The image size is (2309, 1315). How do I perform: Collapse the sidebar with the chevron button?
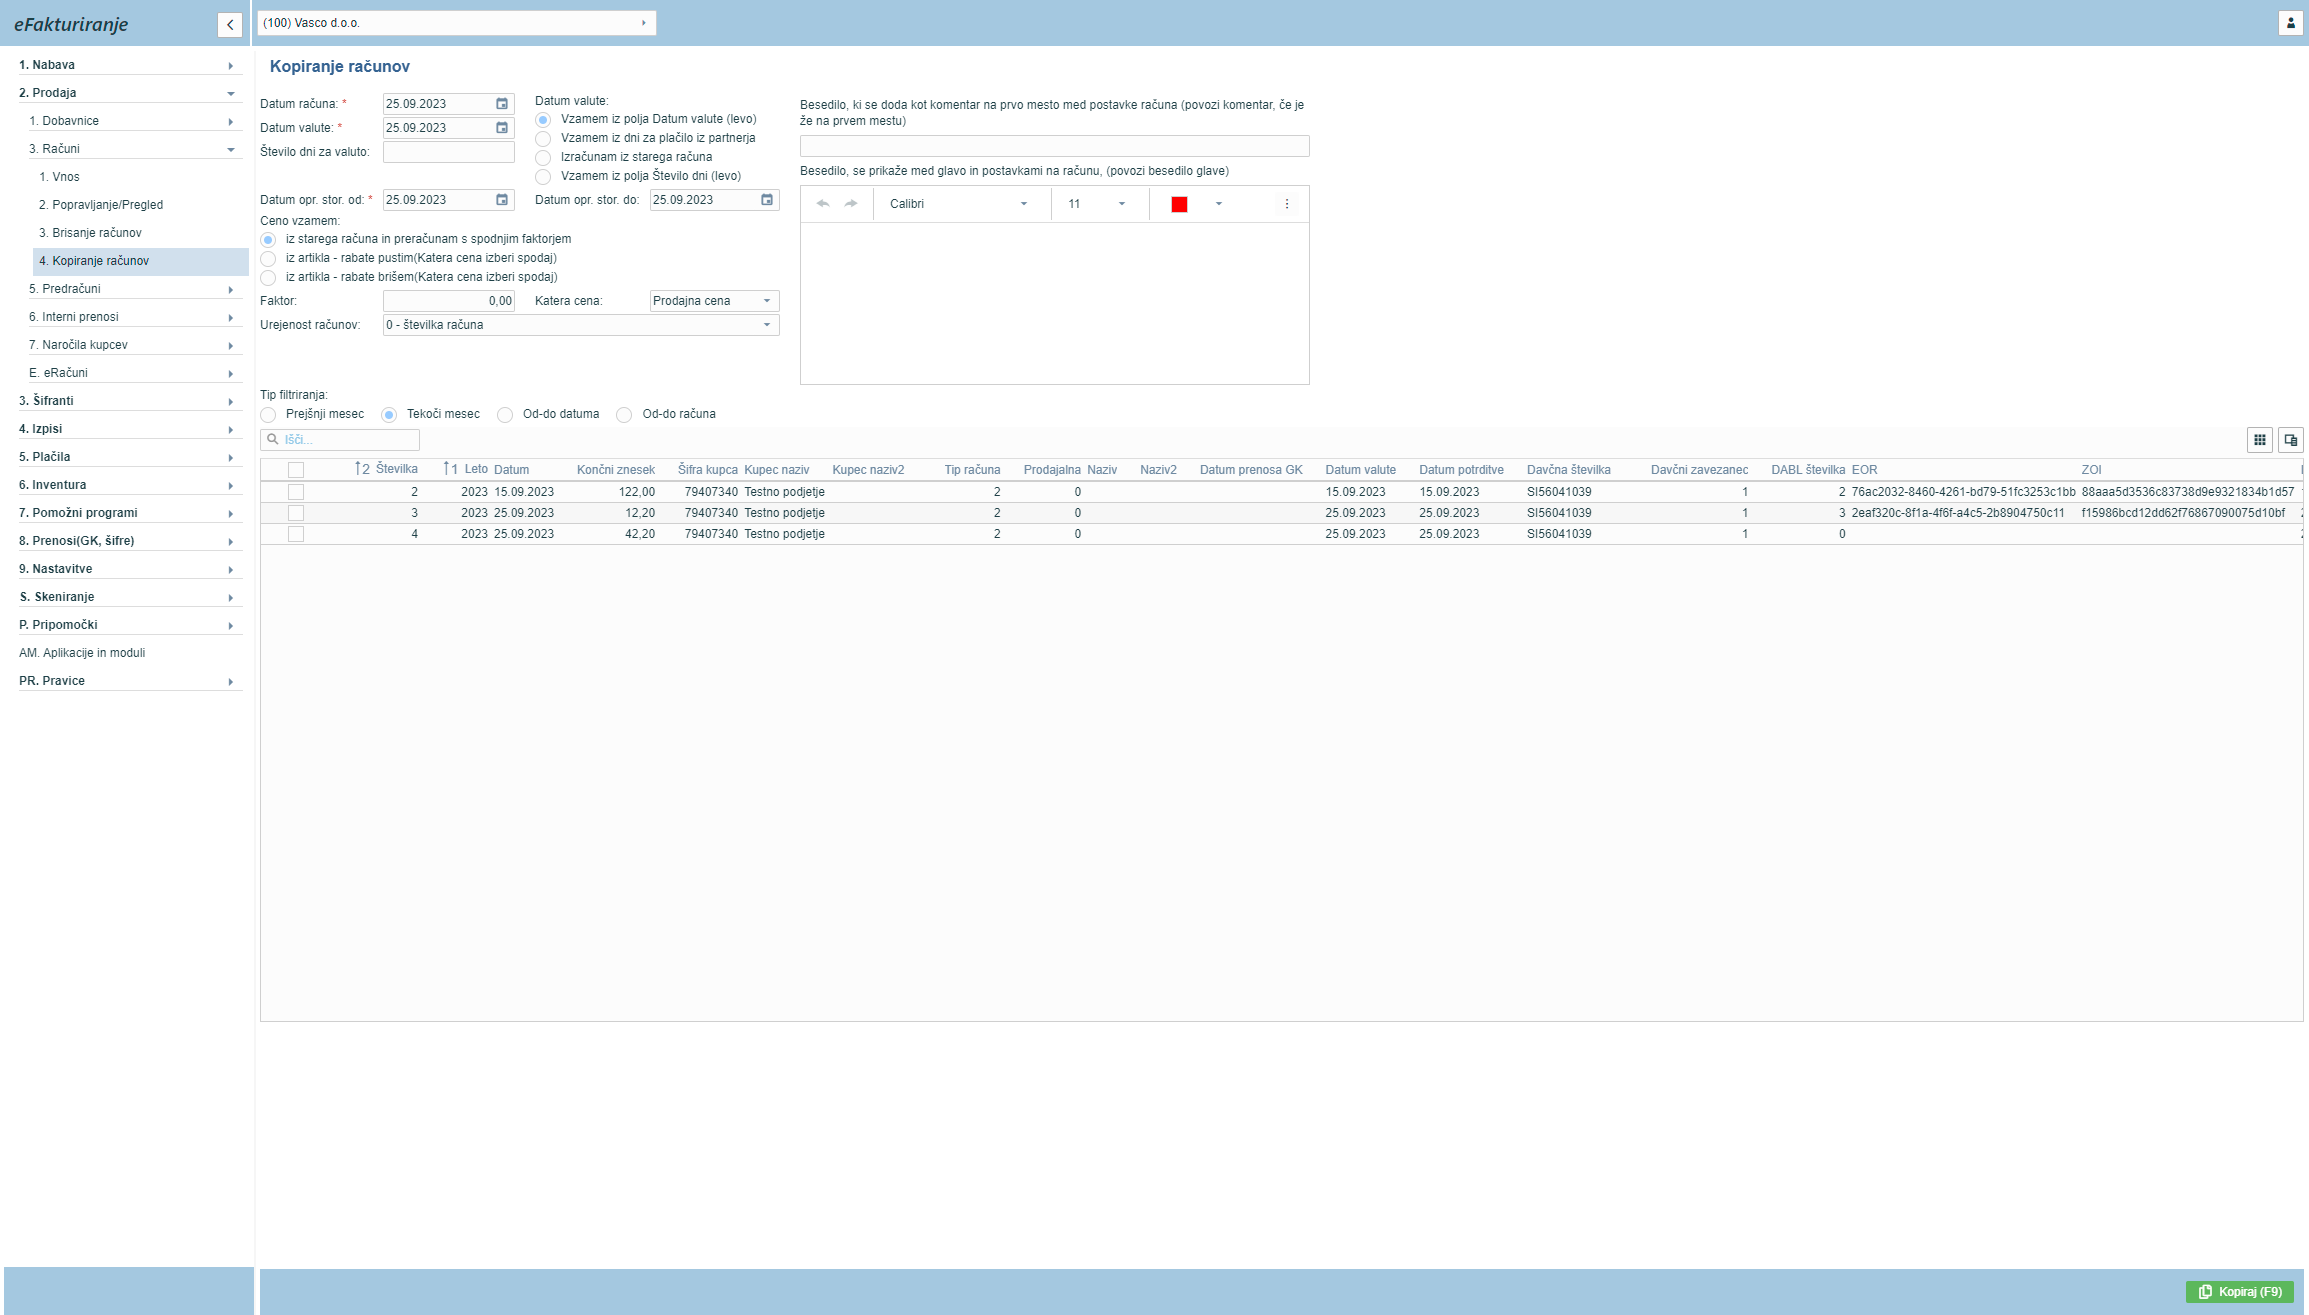(230, 24)
